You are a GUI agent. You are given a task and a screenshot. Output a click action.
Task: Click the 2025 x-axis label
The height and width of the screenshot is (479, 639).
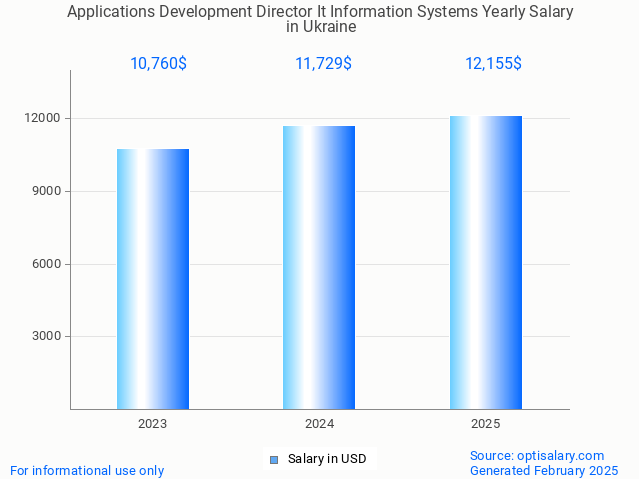tap(485, 424)
